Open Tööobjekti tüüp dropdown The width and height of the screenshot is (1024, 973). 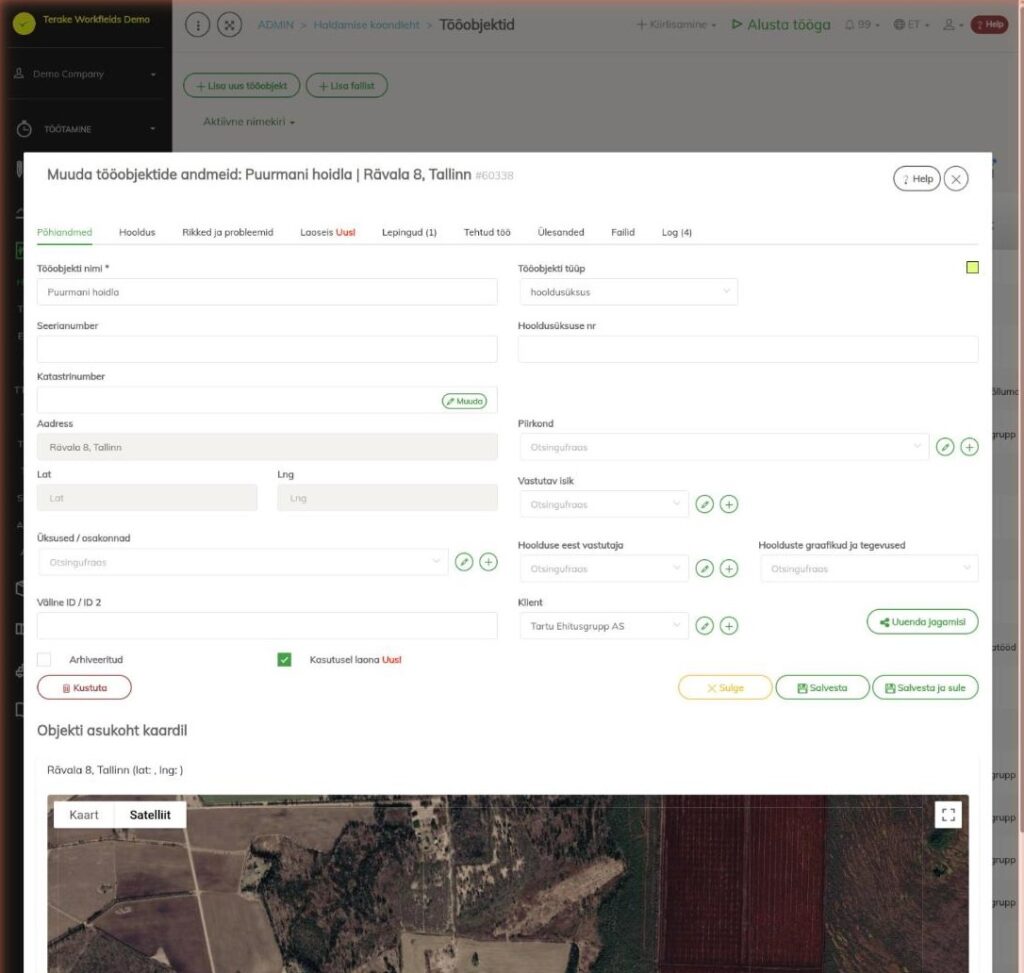pos(629,292)
